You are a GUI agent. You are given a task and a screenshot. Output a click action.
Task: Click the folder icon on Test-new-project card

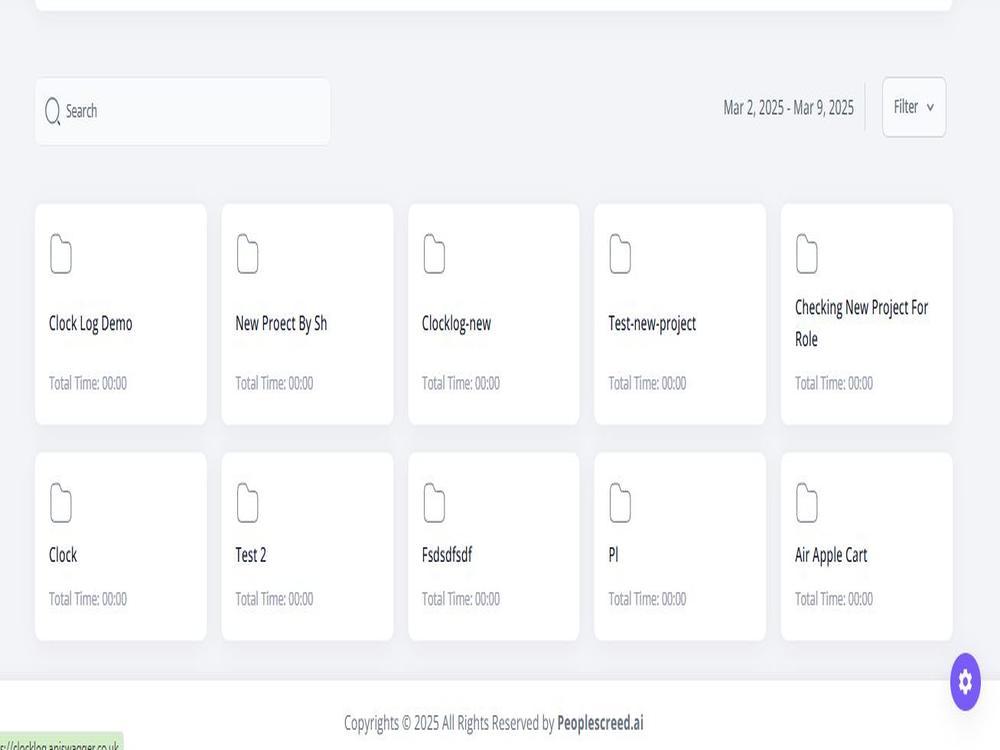tap(620, 254)
